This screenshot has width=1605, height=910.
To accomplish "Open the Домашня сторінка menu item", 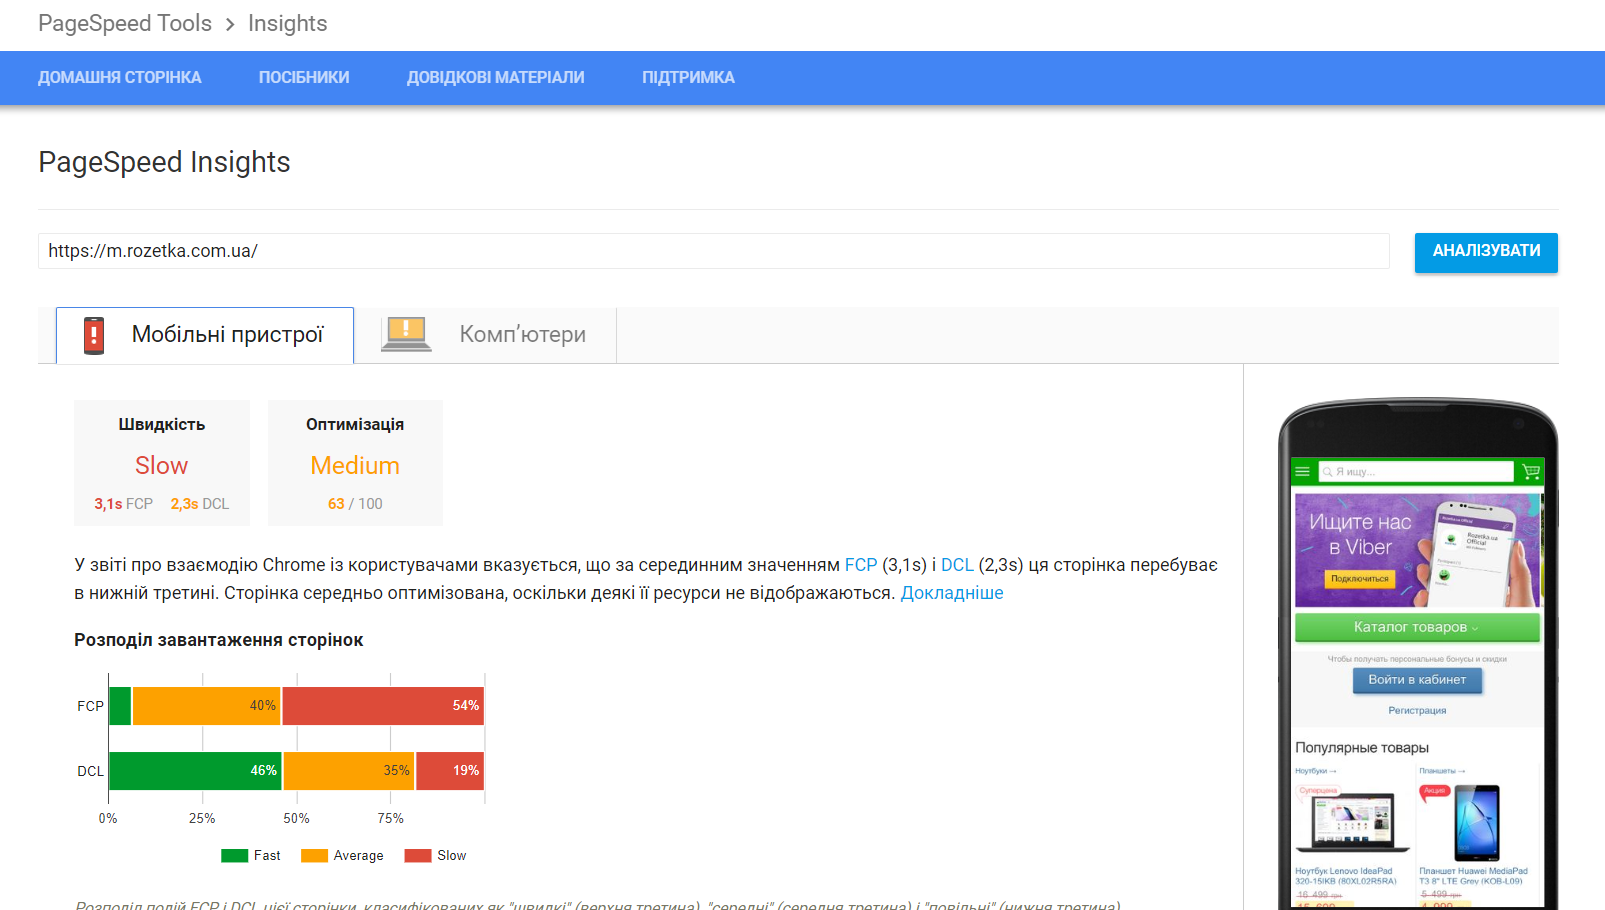I will (x=119, y=78).
